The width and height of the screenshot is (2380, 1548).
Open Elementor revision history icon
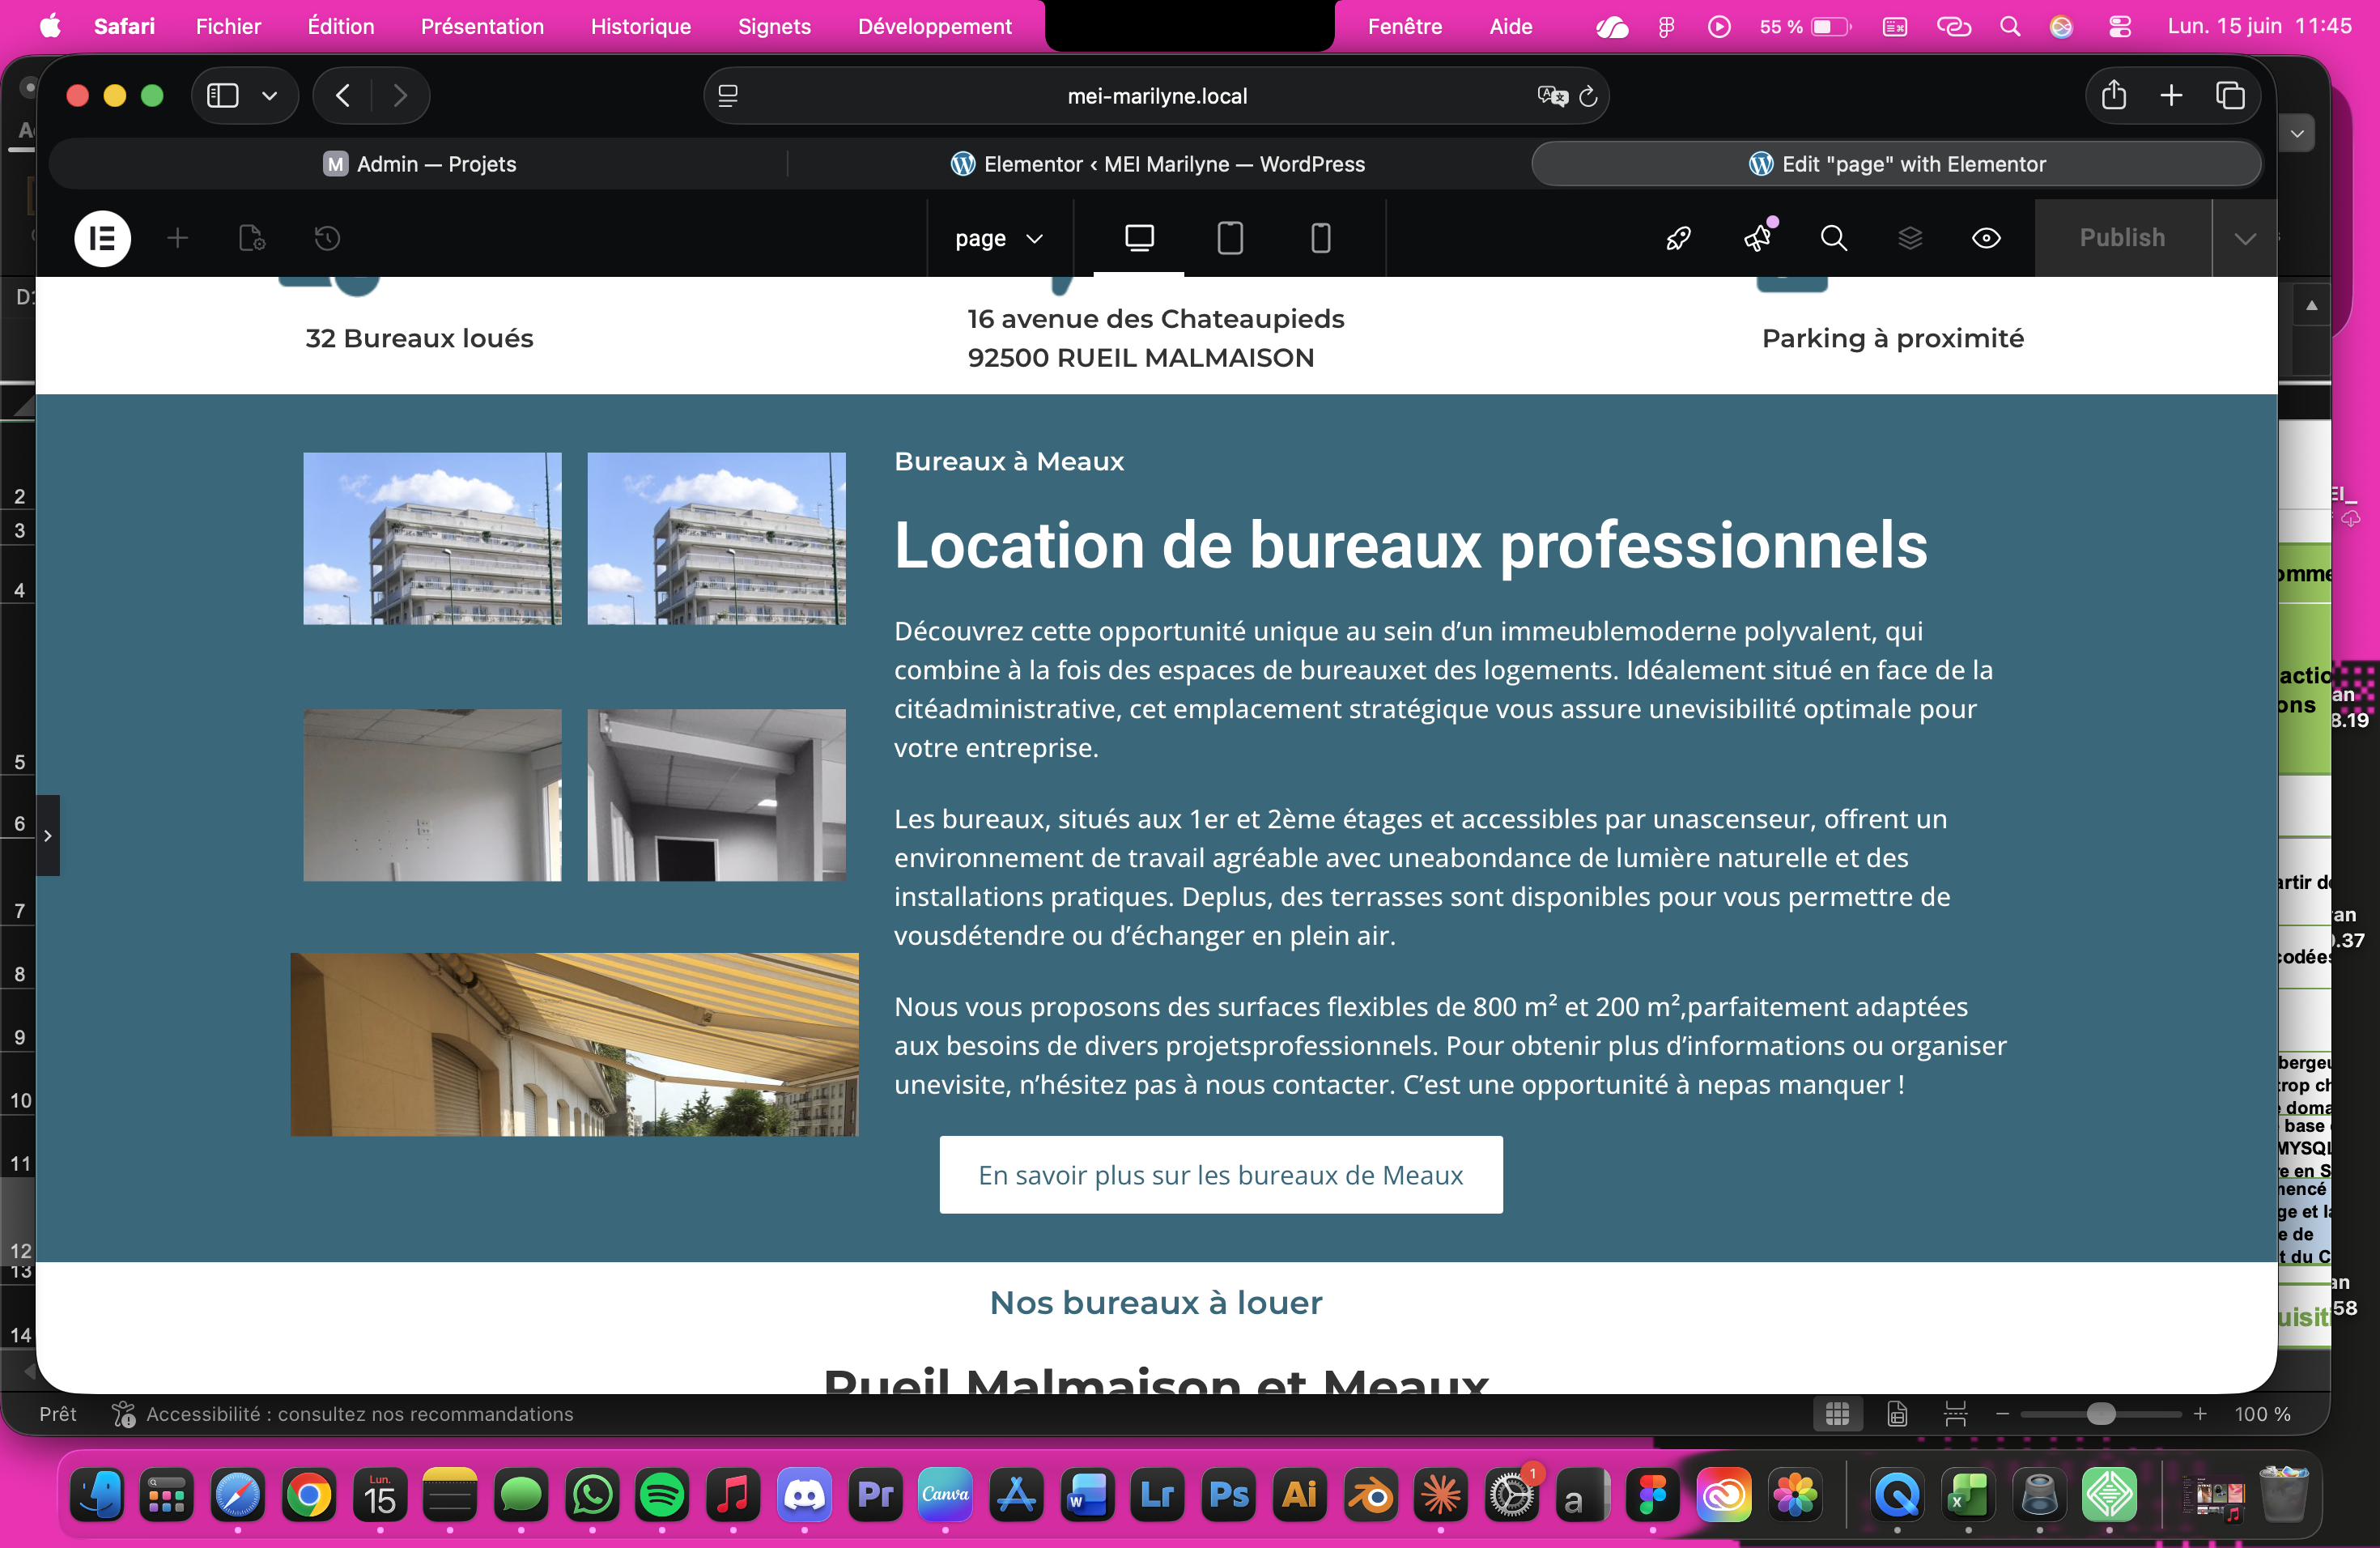tap(327, 238)
